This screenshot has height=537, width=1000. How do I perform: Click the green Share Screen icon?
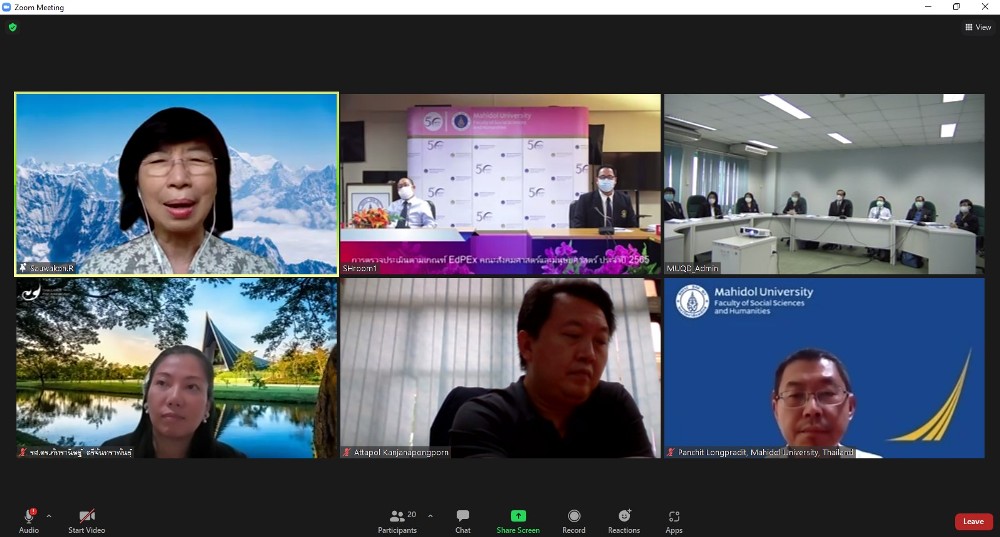(518, 516)
